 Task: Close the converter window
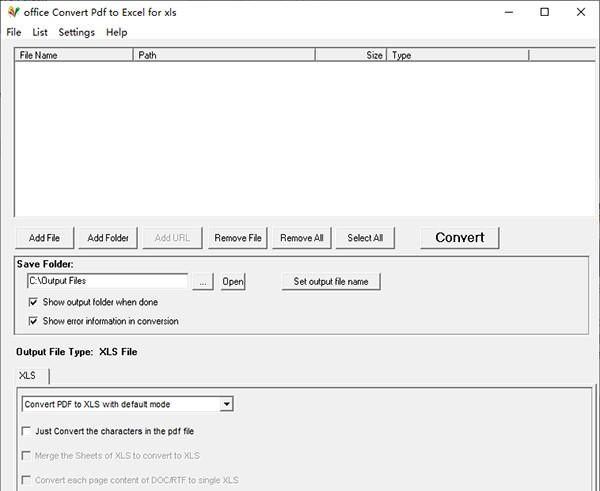[x=581, y=12]
